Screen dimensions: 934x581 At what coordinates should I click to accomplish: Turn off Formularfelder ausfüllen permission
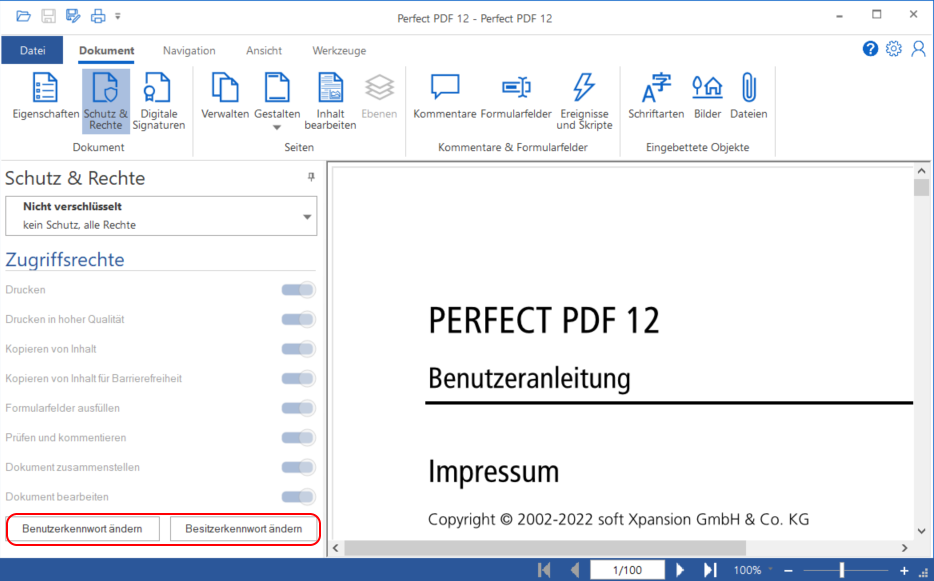pyautogui.click(x=297, y=408)
